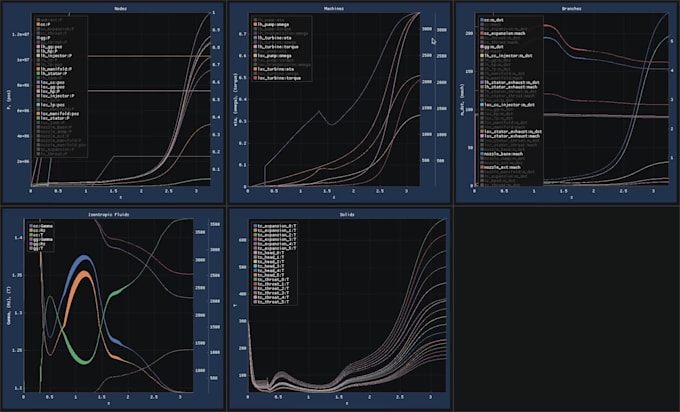The image size is (680, 412).
Task: Toggle lox_cc_injector:m_dot in Branches legend
Action: pos(507,105)
